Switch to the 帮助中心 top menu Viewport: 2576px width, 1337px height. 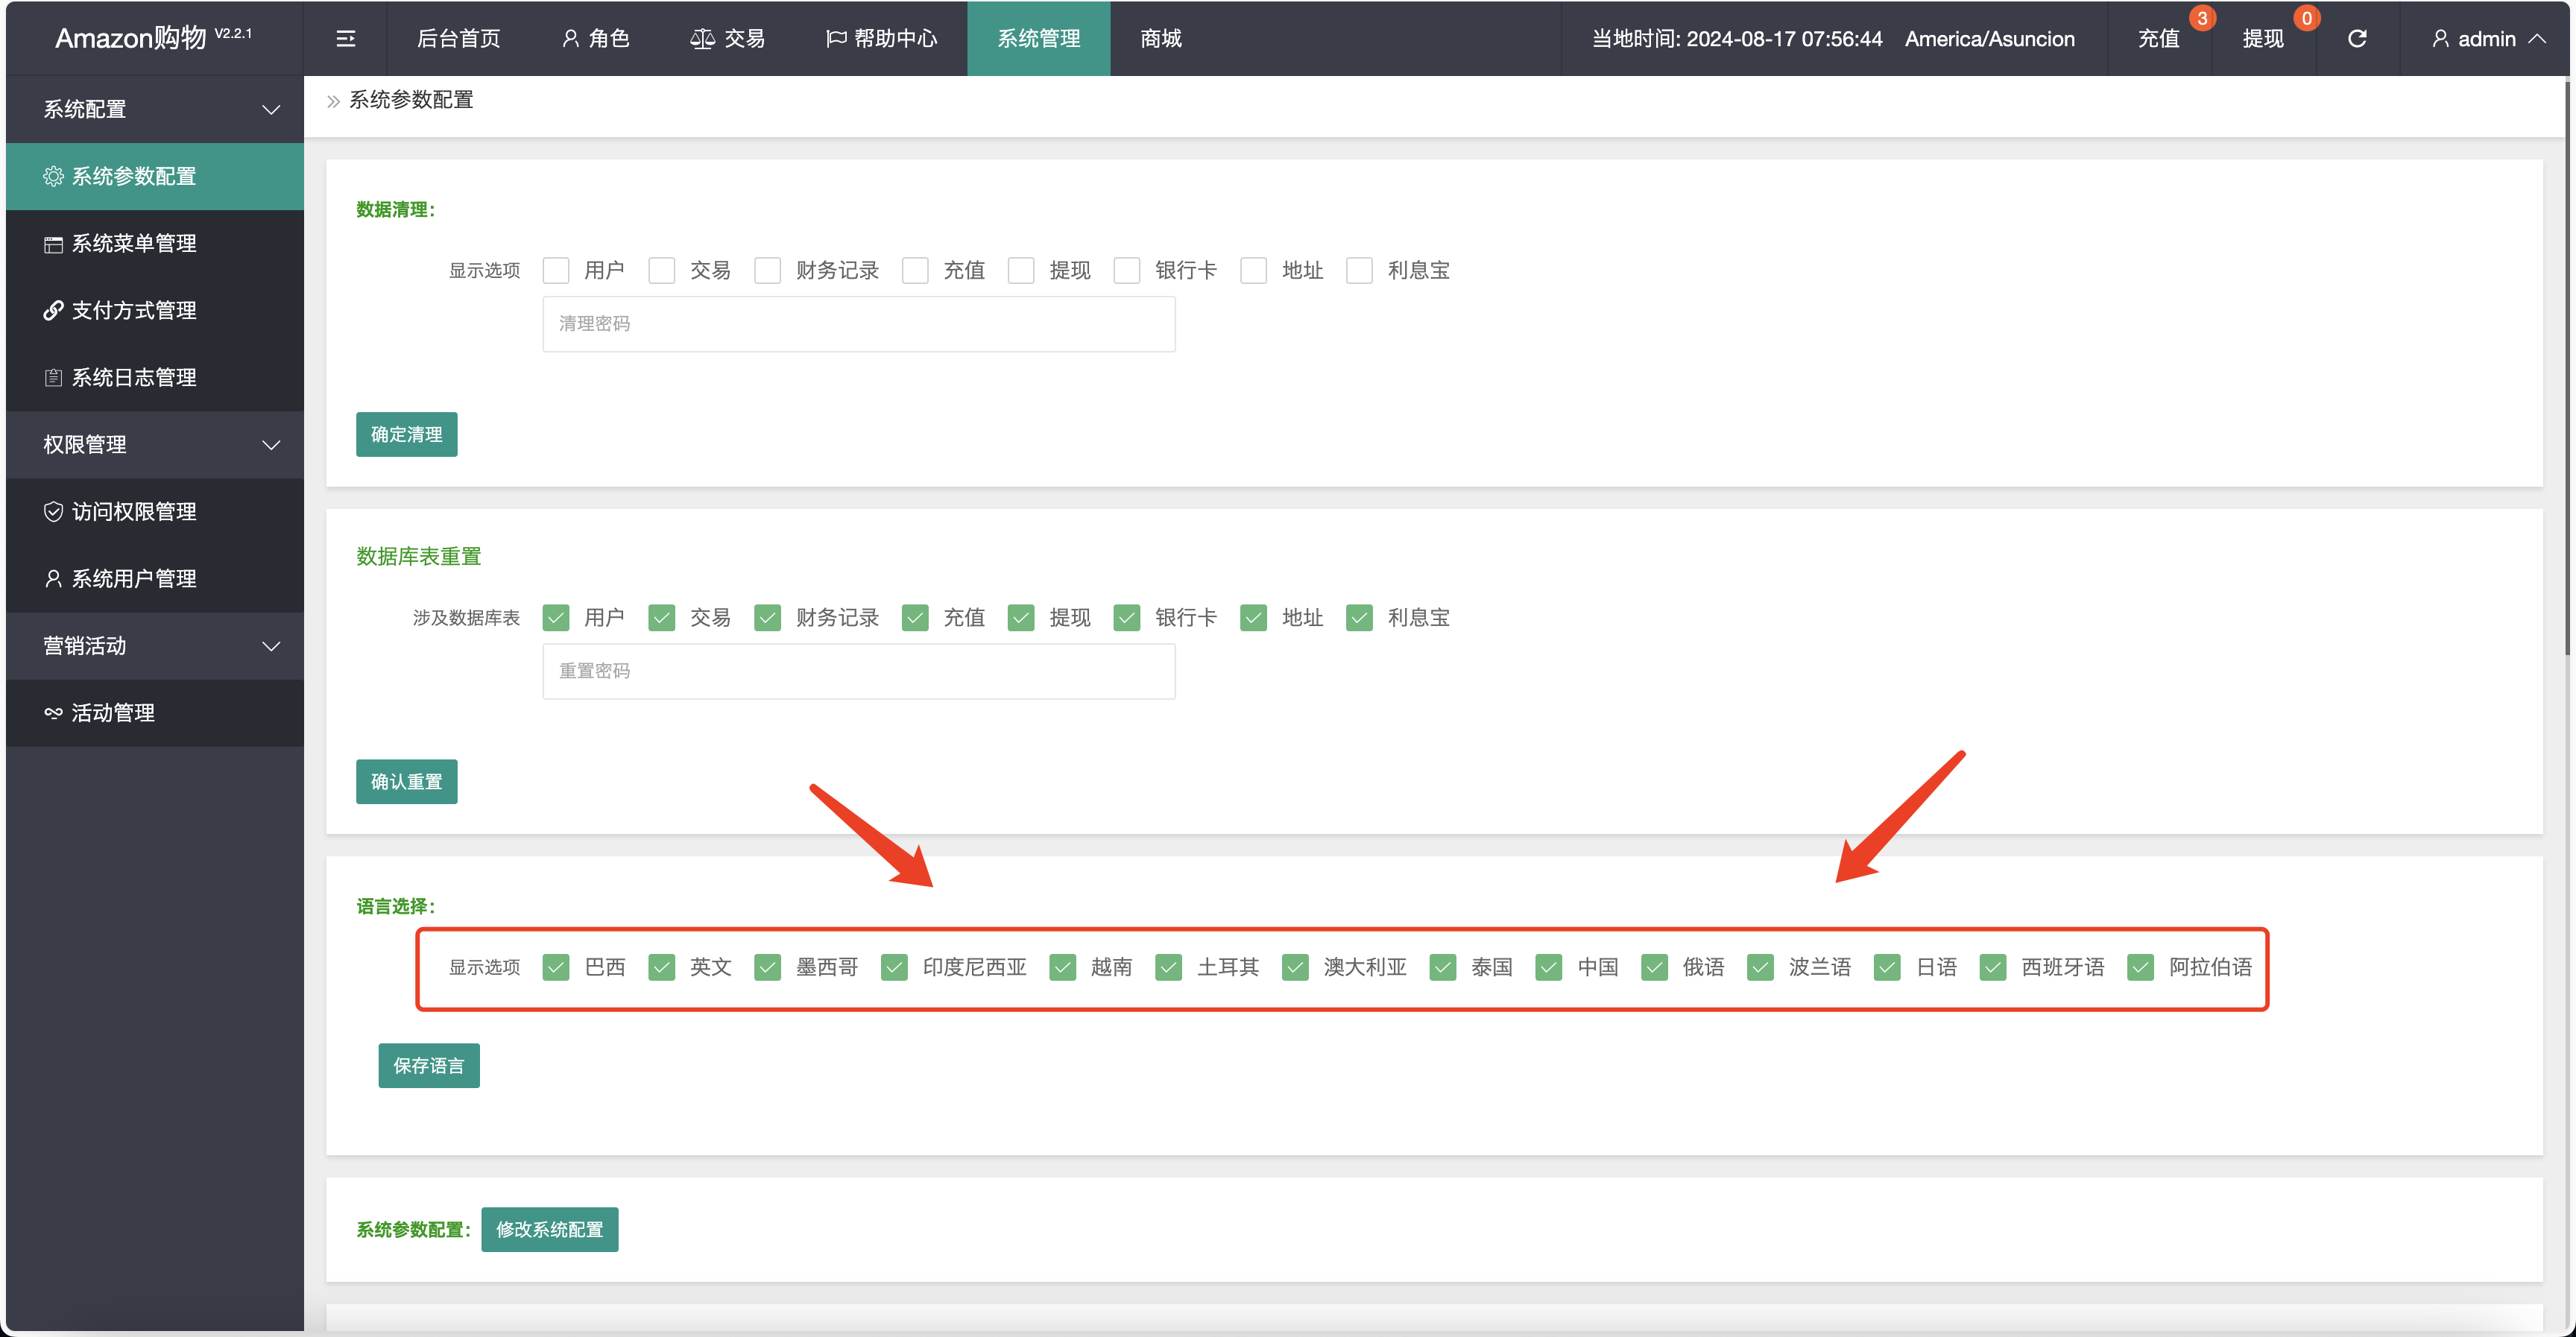[x=882, y=39]
